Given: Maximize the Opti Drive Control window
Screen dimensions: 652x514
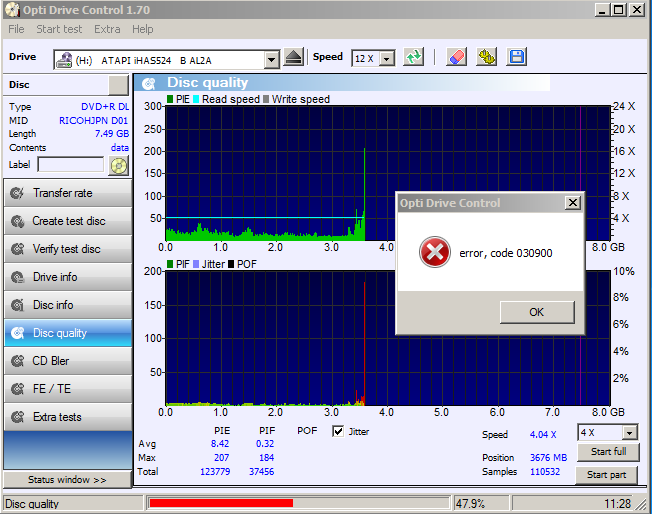Looking at the screenshot, I should [618, 10].
